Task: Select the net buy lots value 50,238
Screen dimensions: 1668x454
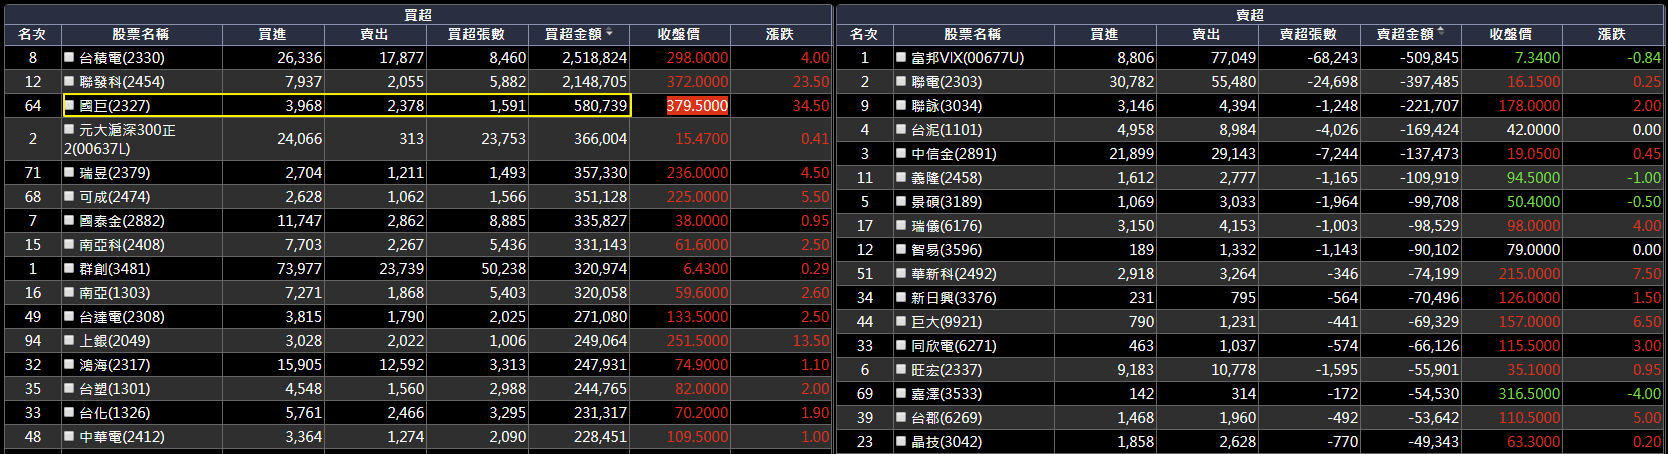Action: [503, 269]
